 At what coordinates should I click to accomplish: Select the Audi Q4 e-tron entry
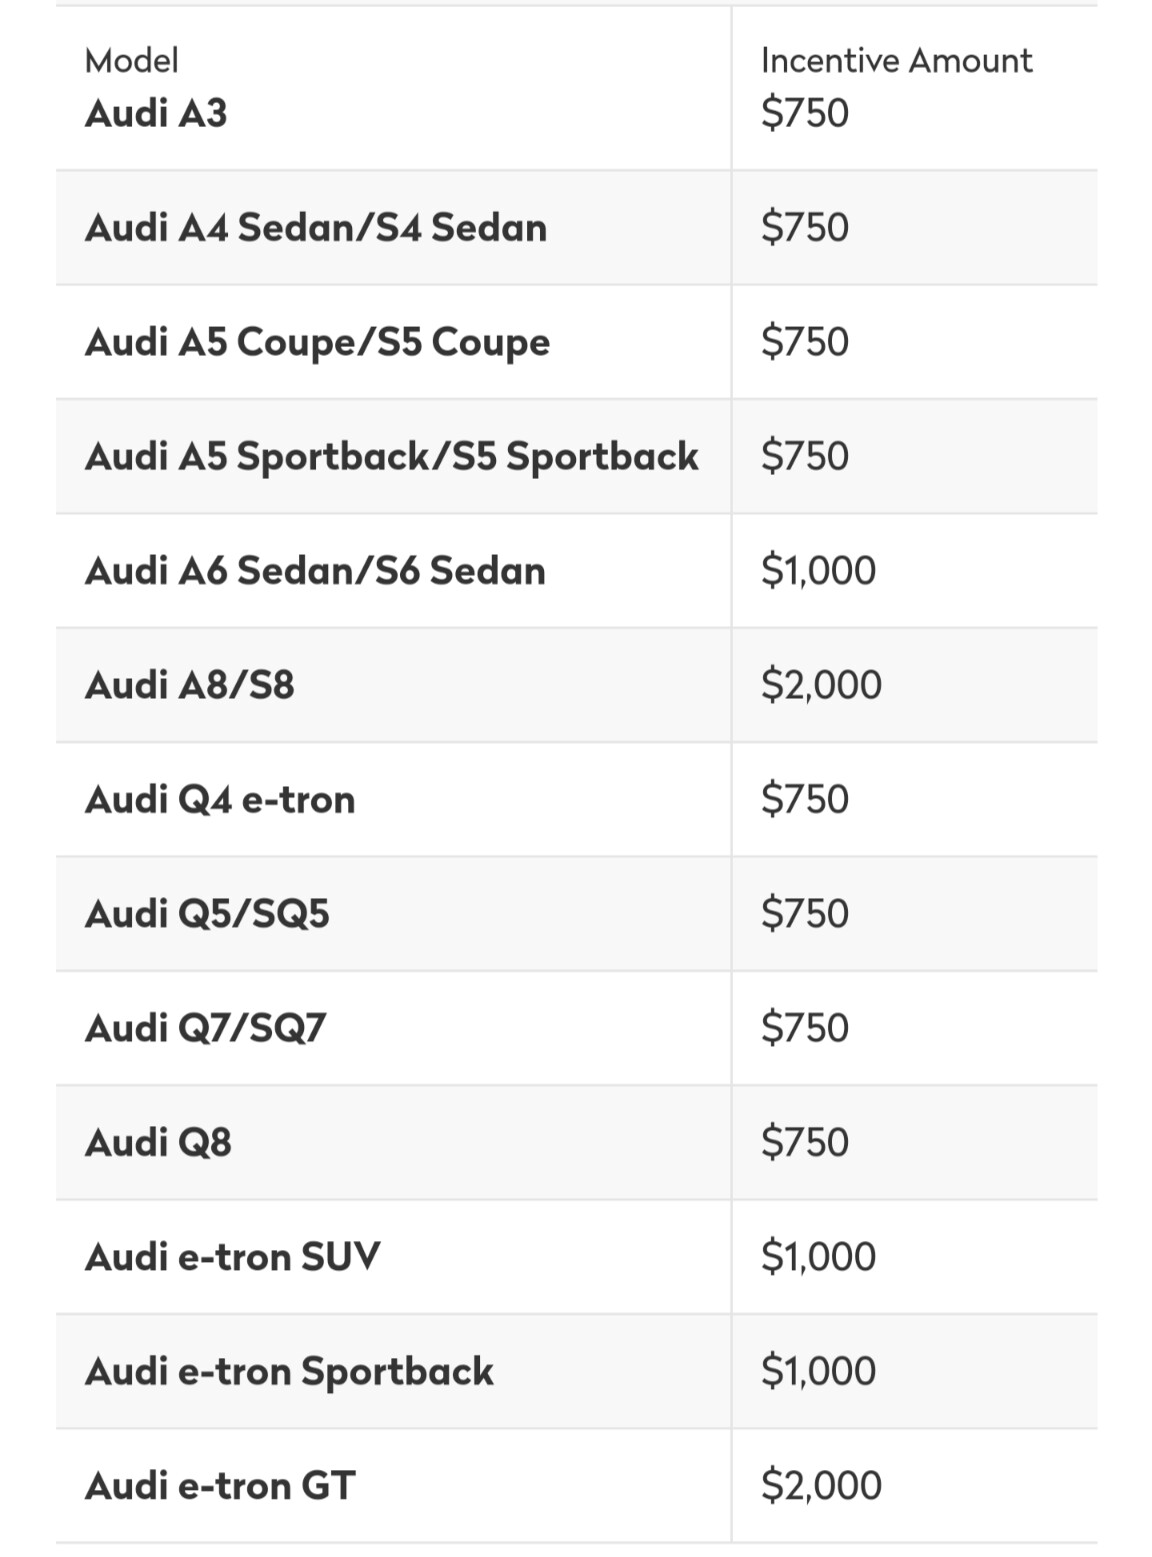tap(220, 800)
